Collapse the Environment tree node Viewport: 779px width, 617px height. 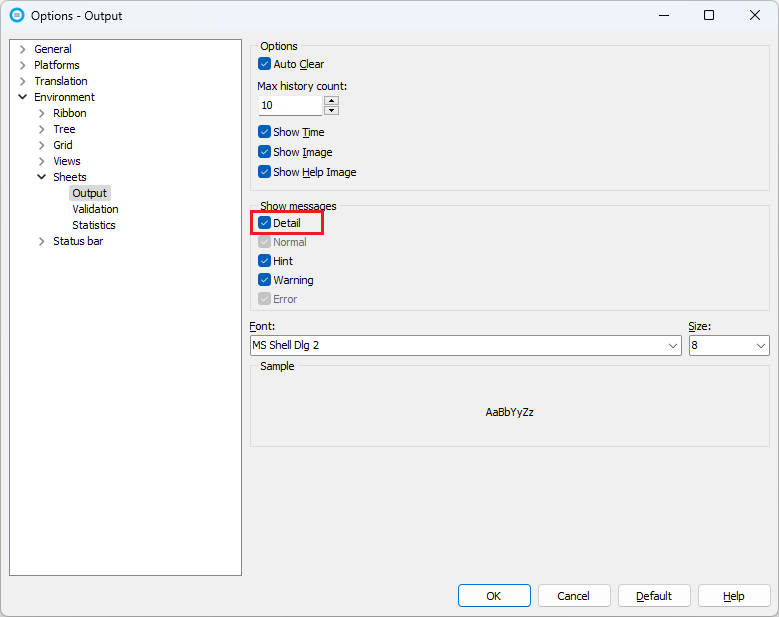tap(22, 97)
